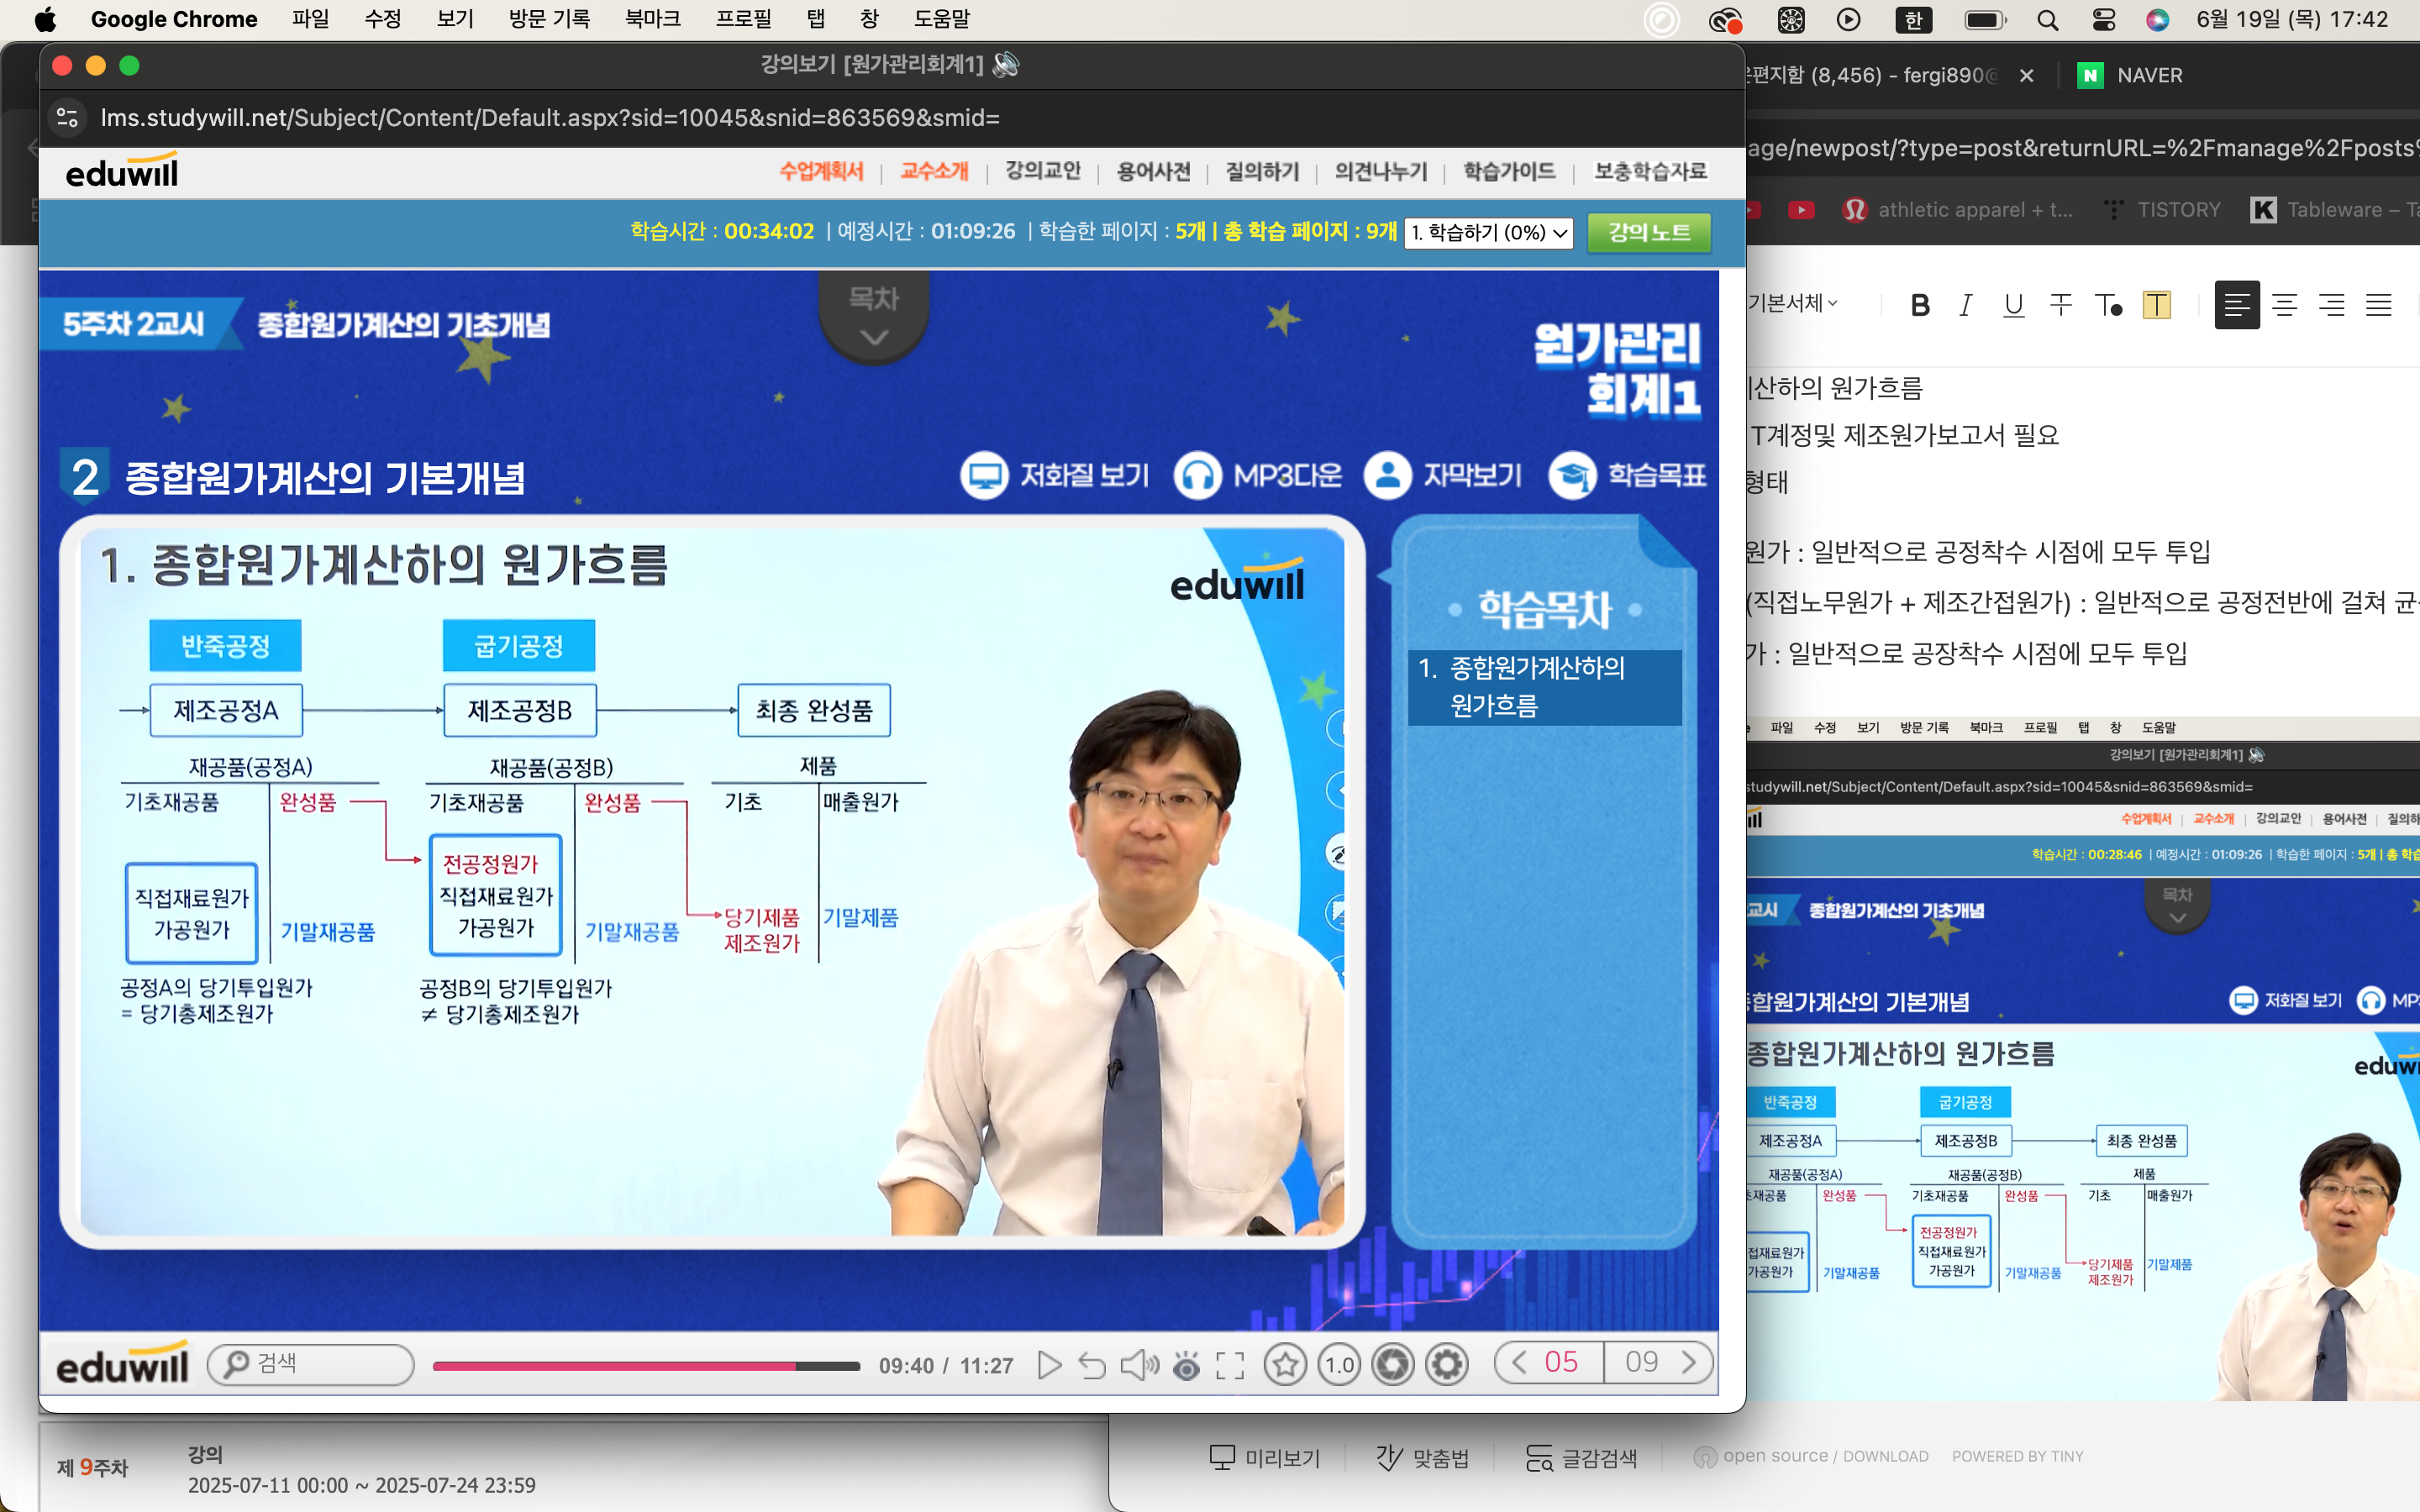Open the 북마크 menu in macOS menu bar
This screenshot has width=2420, height=1512.
click(x=652, y=19)
